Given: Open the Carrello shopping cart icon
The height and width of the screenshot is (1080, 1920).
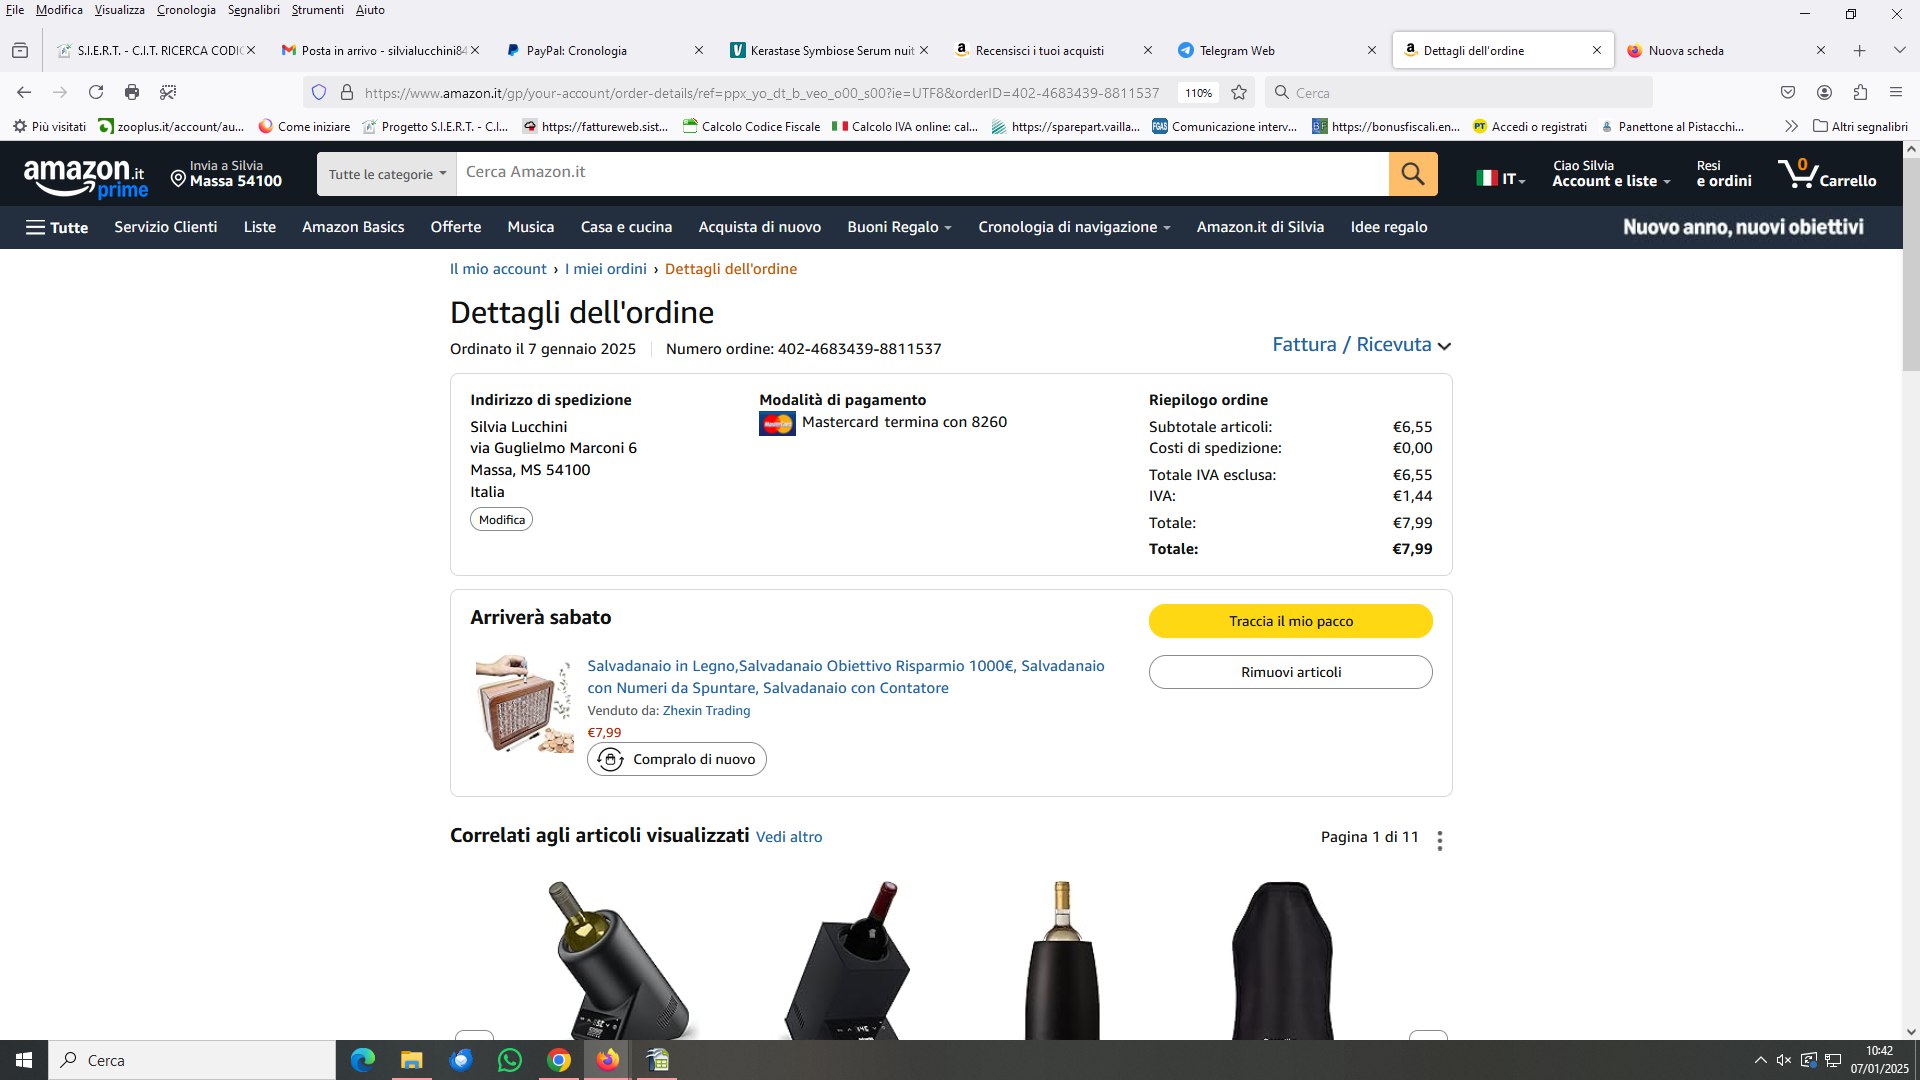Looking at the screenshot, I should 1827,174.
